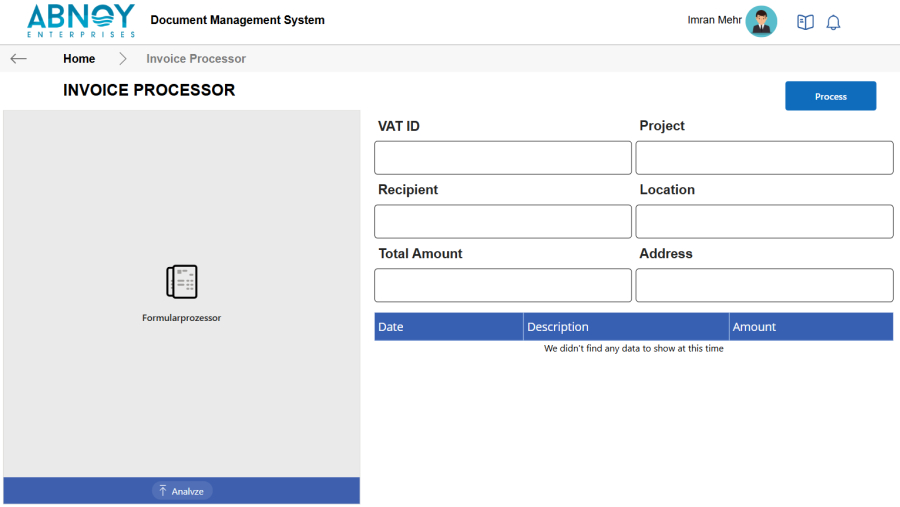Open the book guide icon
This screenshot has height=507, width=900.
(x=805, y=22)
